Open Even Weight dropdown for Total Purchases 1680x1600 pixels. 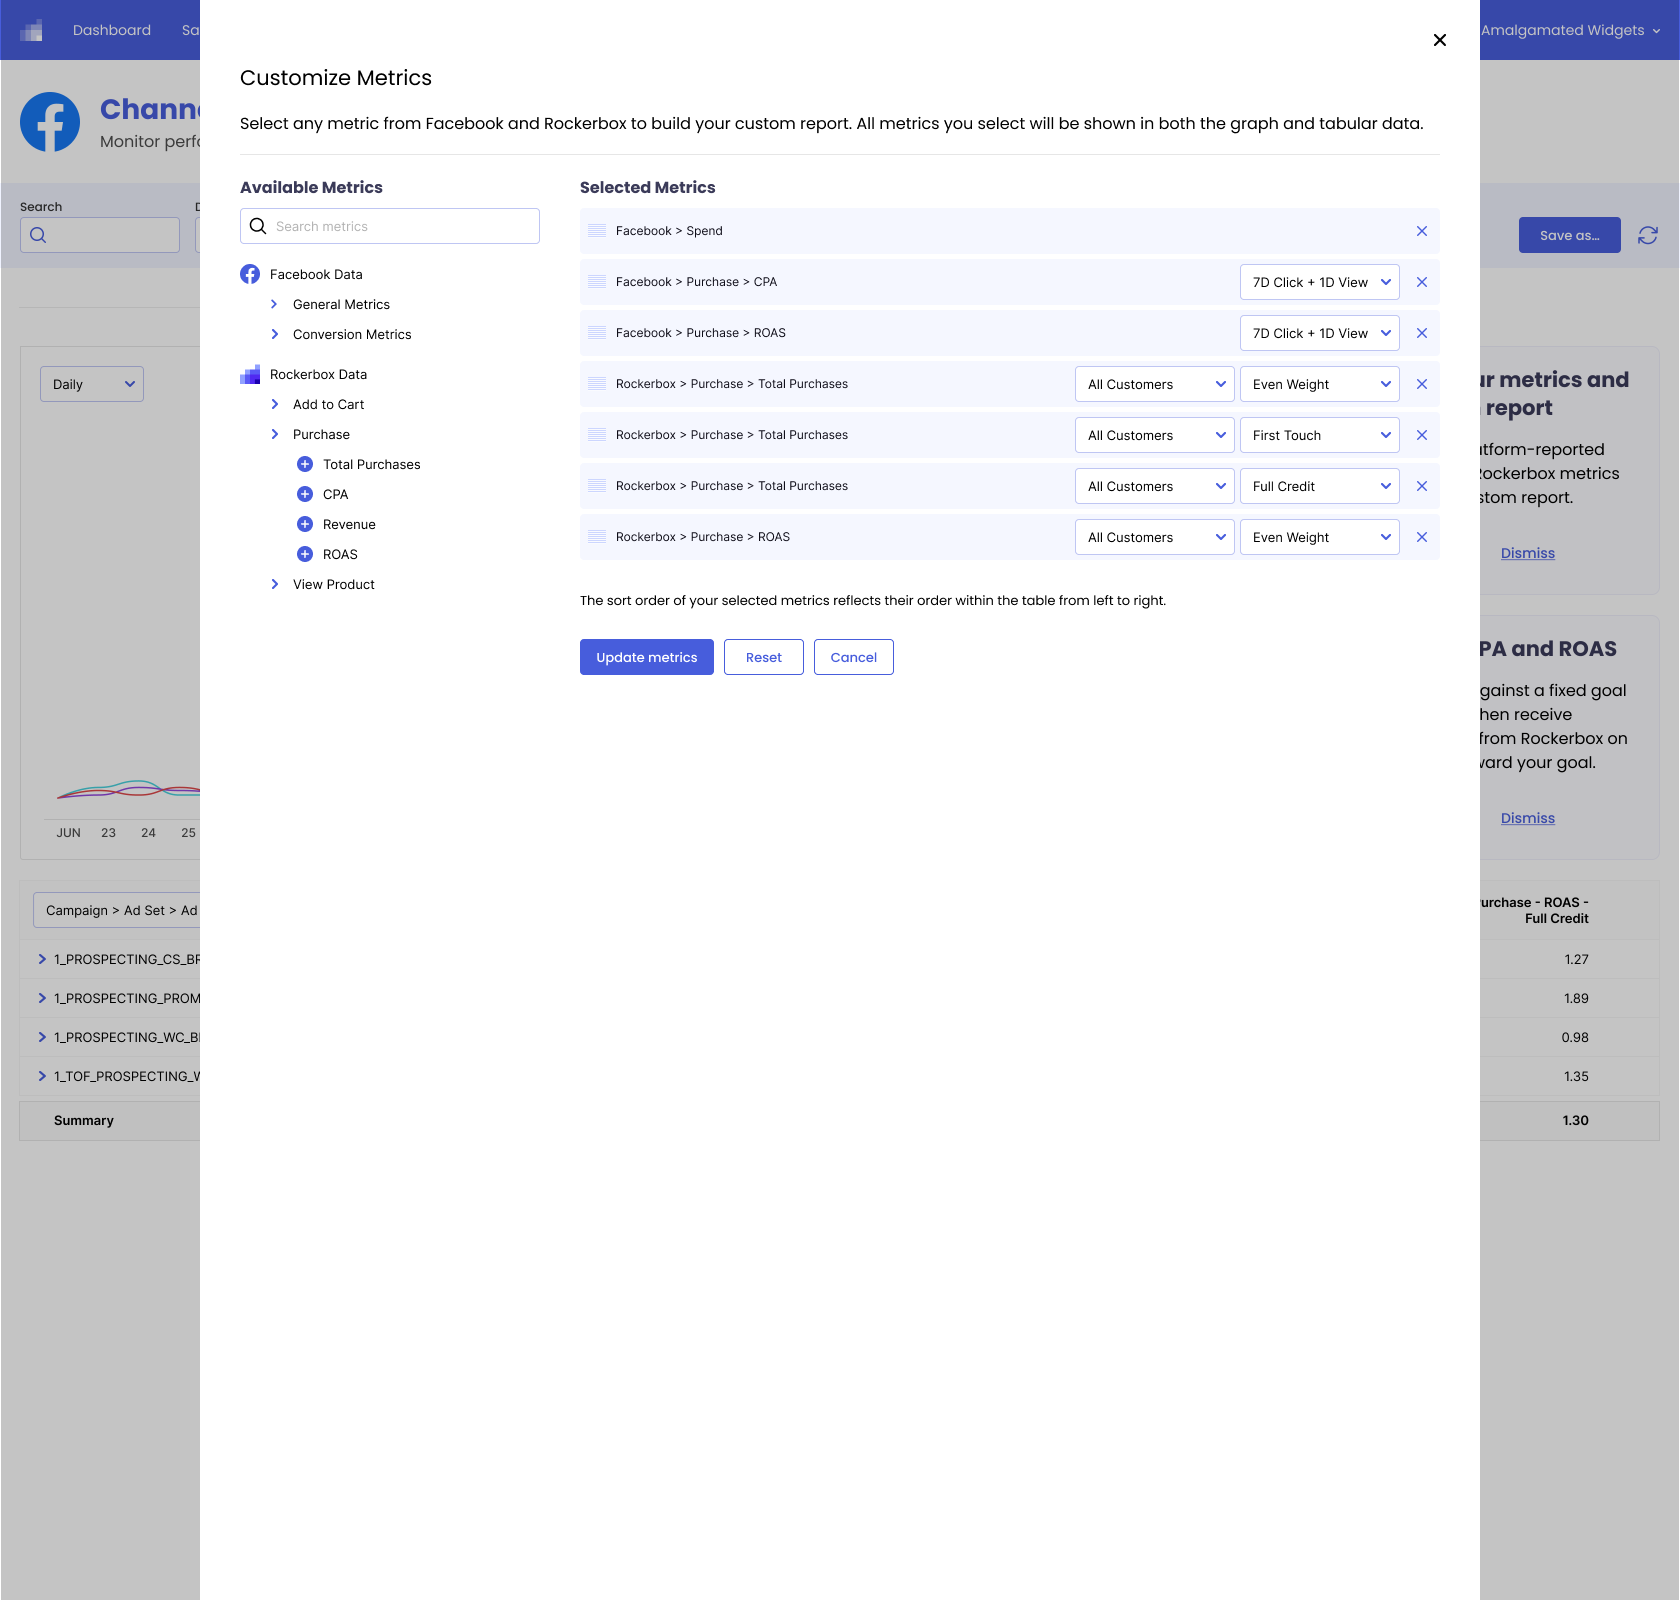tap(1320, 384)
